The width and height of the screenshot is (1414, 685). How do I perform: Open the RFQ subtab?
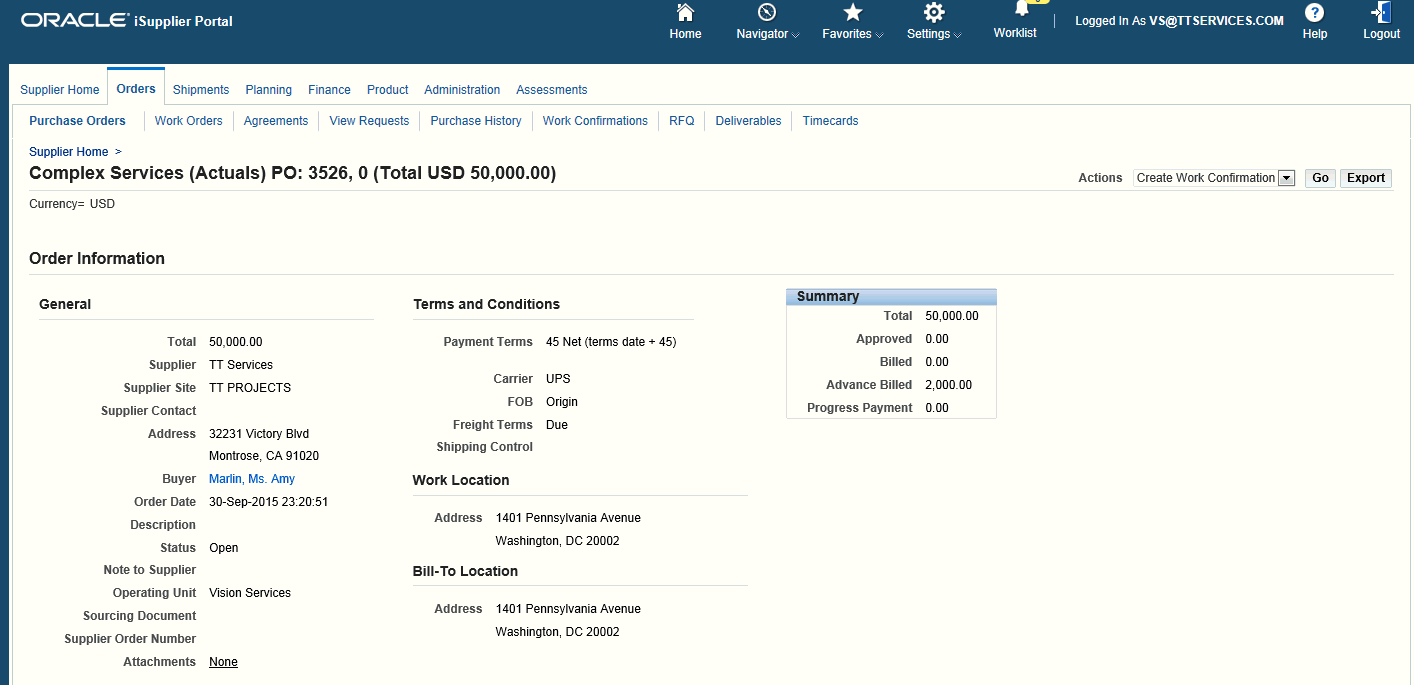[682, 121]
